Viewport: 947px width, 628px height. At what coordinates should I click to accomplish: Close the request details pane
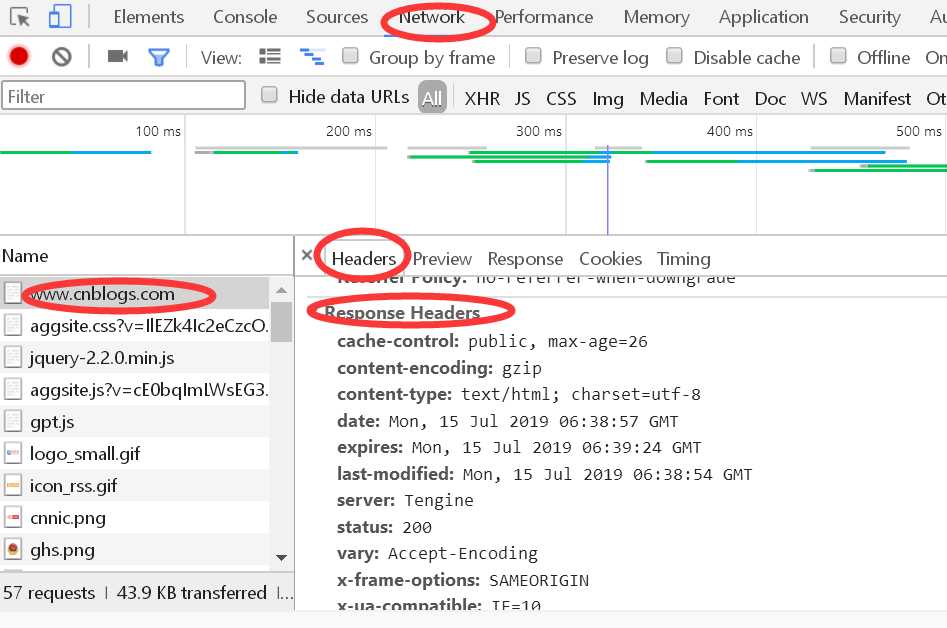(307, 255)
